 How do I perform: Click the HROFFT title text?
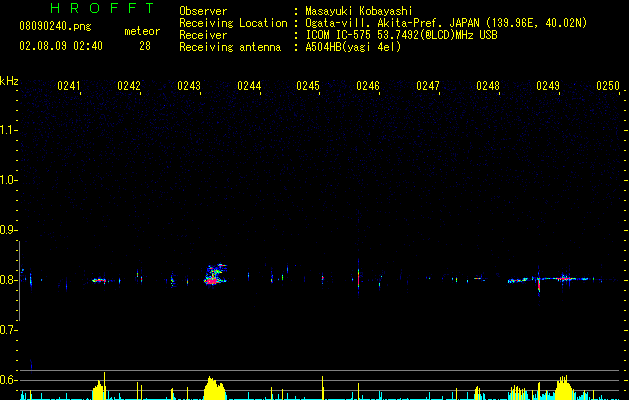tap(103, 8)
